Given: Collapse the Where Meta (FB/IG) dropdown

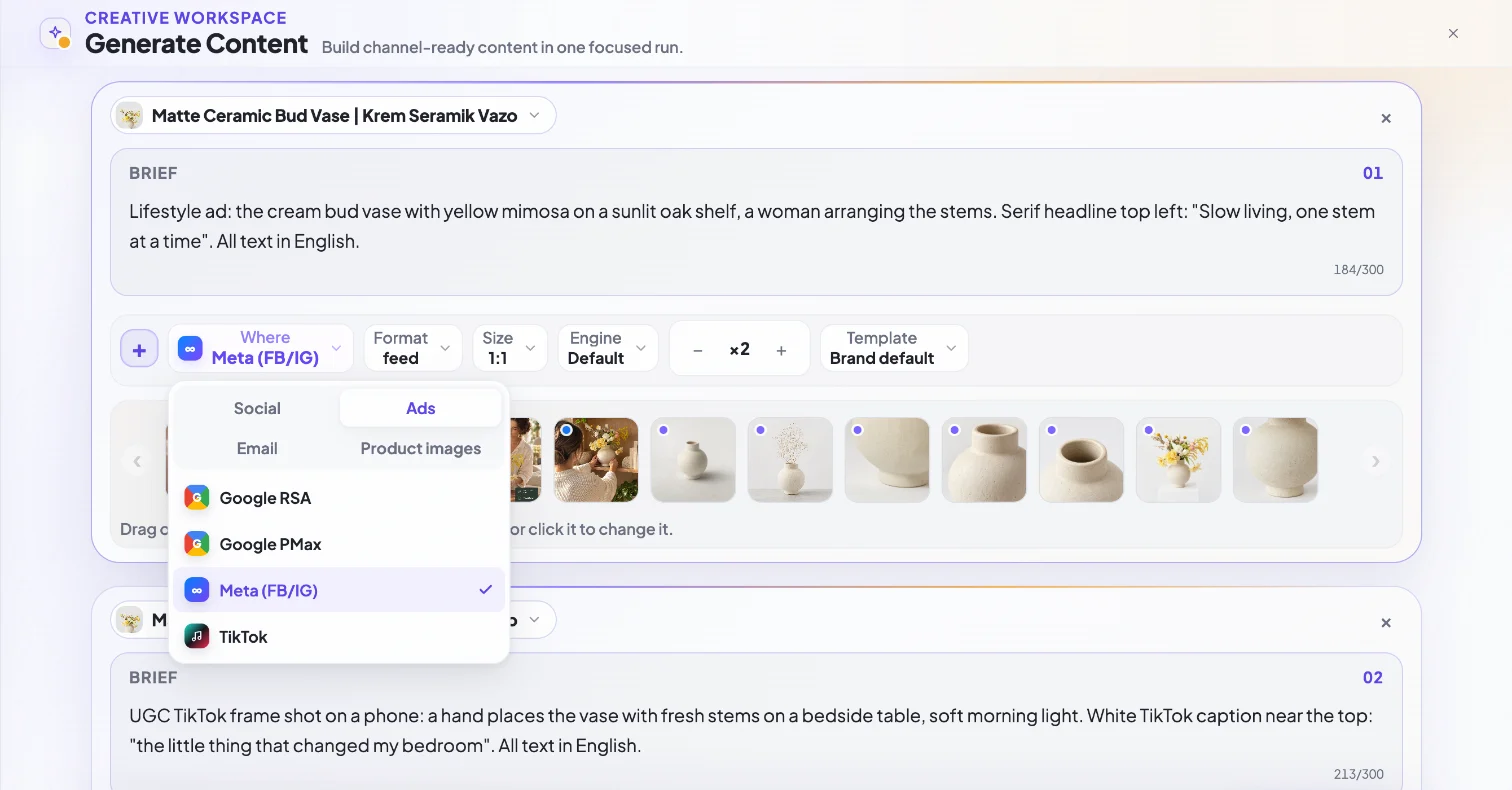Looking at the screenshot, I should click(261, 348).
